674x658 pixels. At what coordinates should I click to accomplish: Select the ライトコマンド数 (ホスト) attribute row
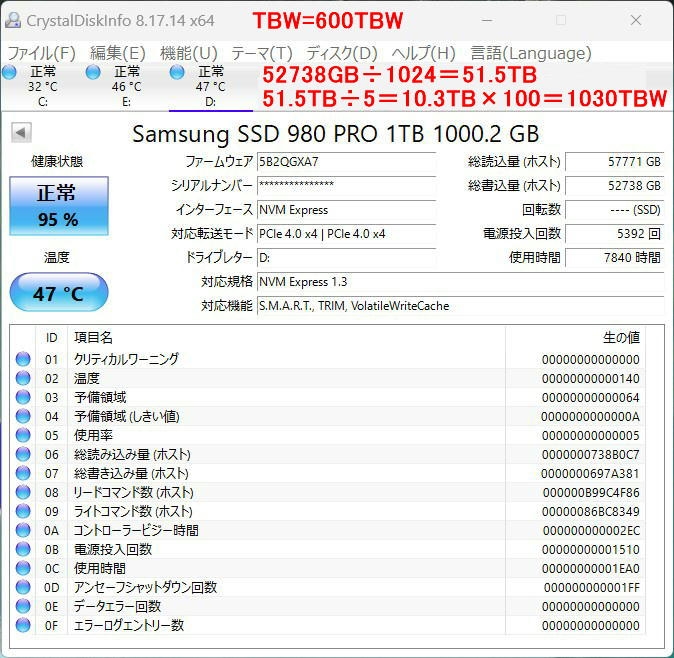coord(328,511)
